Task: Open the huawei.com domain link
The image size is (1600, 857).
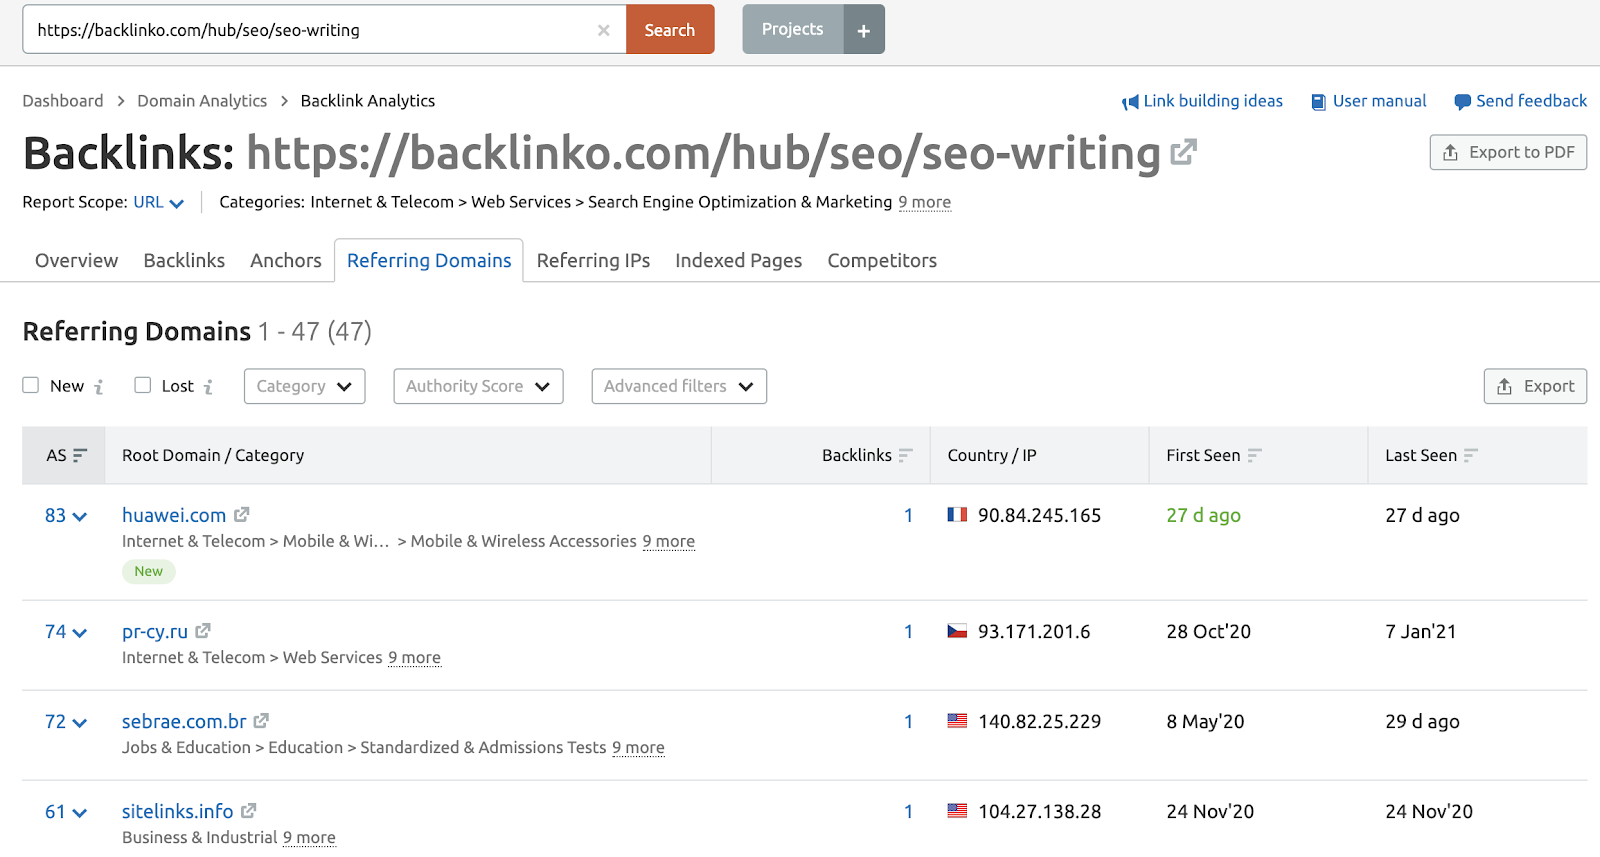Action: (x=174, y=515)
